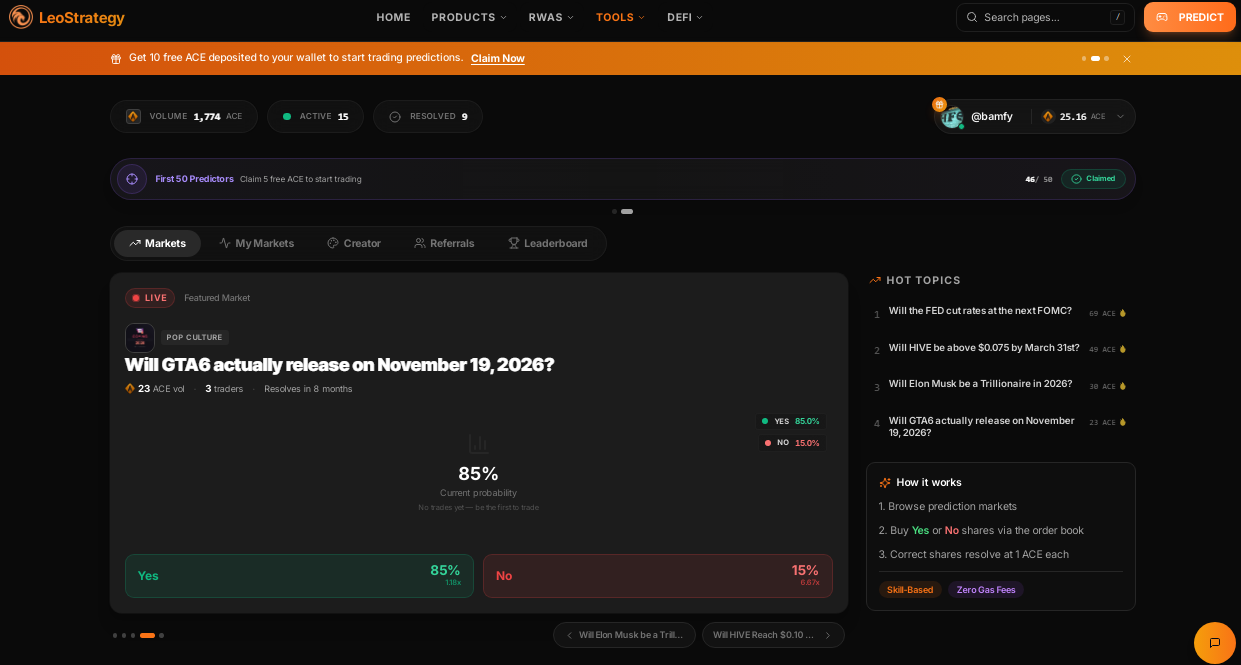1241x665 pixels.
Task: Go to the HOME menu item
Action: pos(393,17)
